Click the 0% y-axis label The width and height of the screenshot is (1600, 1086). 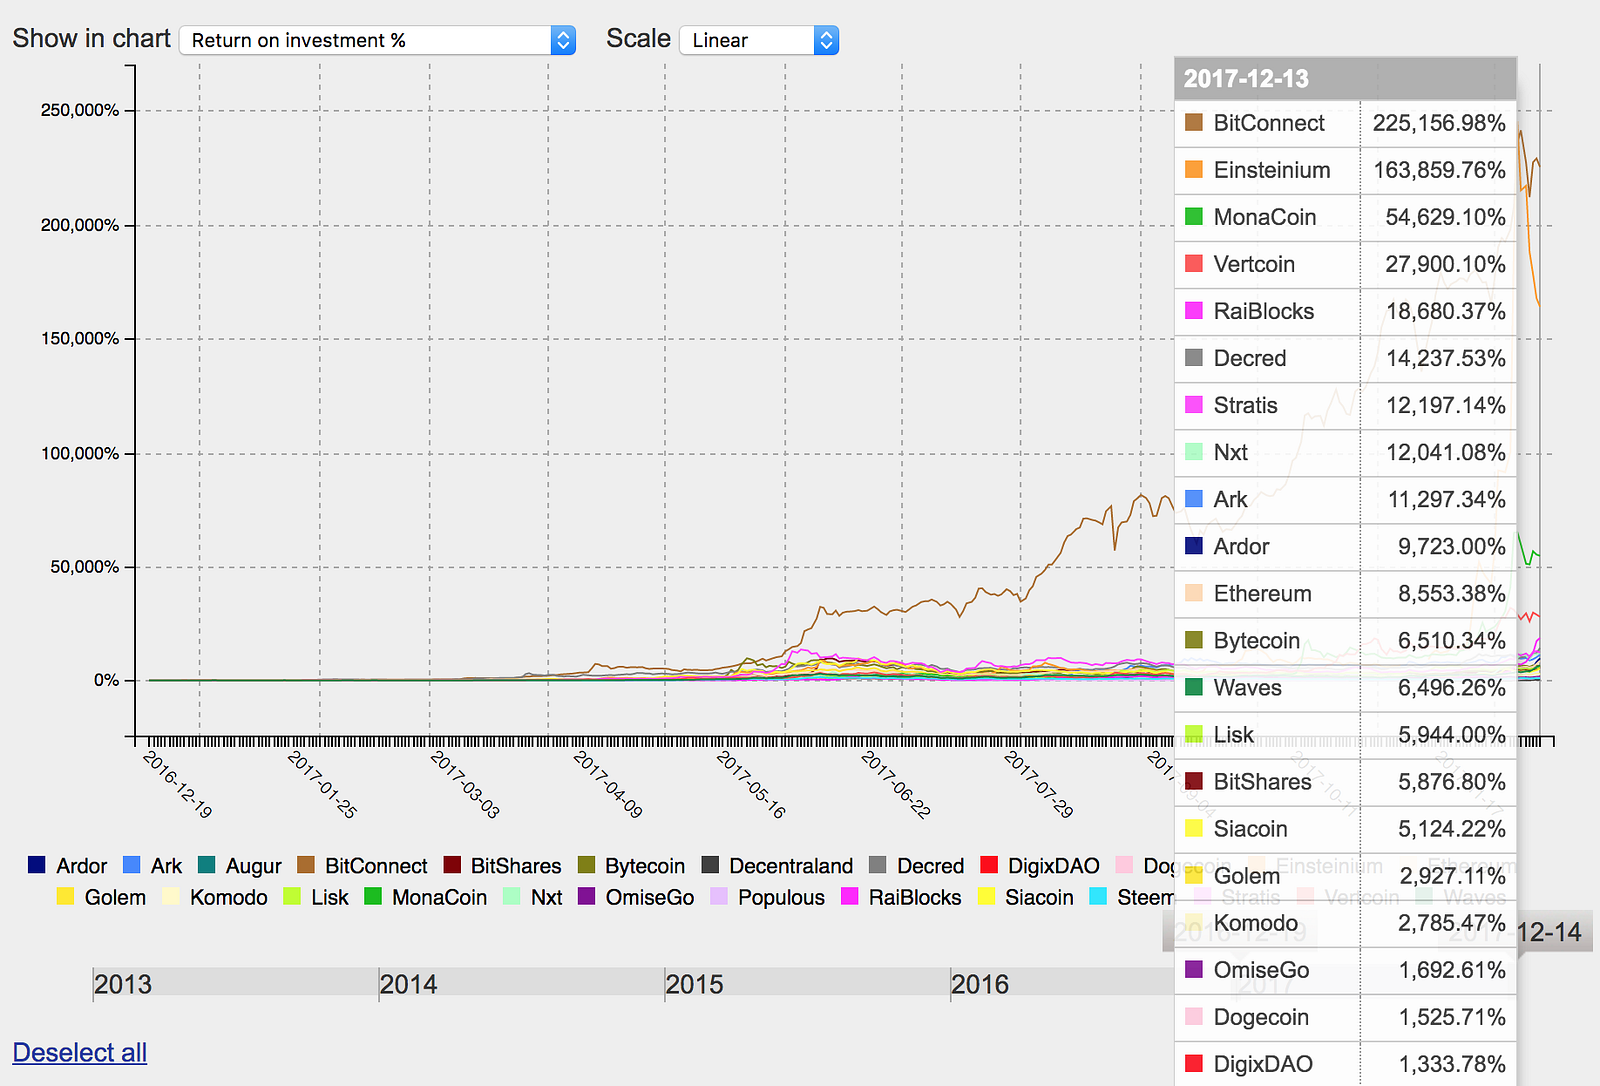tap(107, 680)
